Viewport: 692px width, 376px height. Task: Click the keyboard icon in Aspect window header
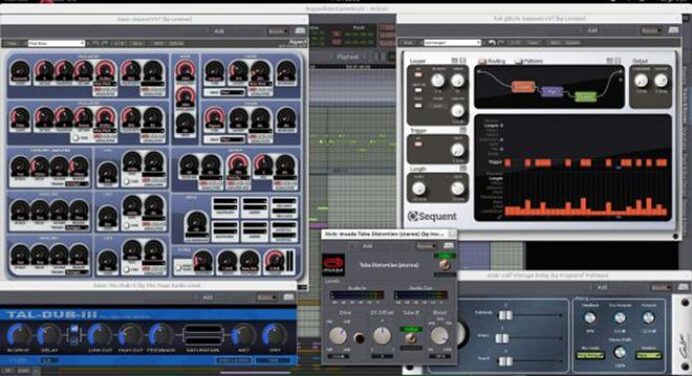300,30
